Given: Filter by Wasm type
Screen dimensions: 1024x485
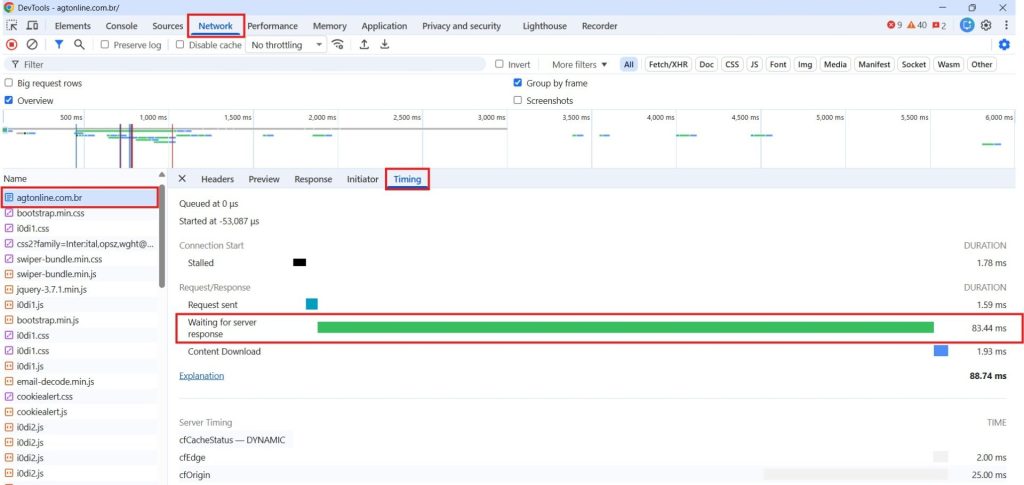Looking at the screenshot, I should point(948,65).
